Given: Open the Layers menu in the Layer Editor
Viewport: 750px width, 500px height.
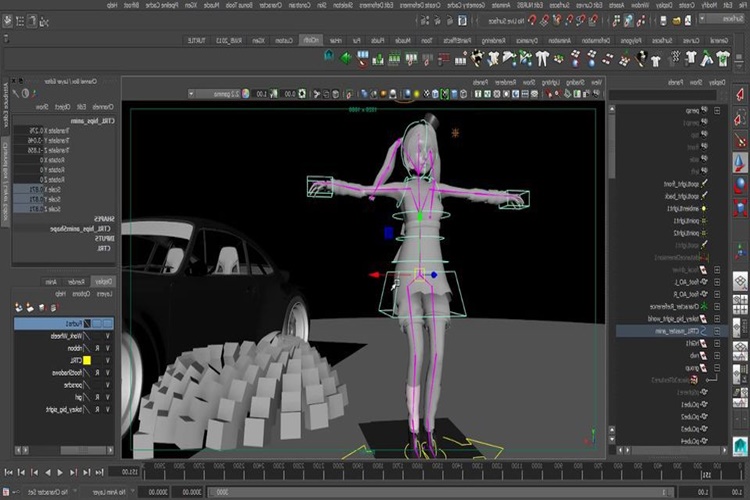Looking at the screenshot, I should 104,294.
